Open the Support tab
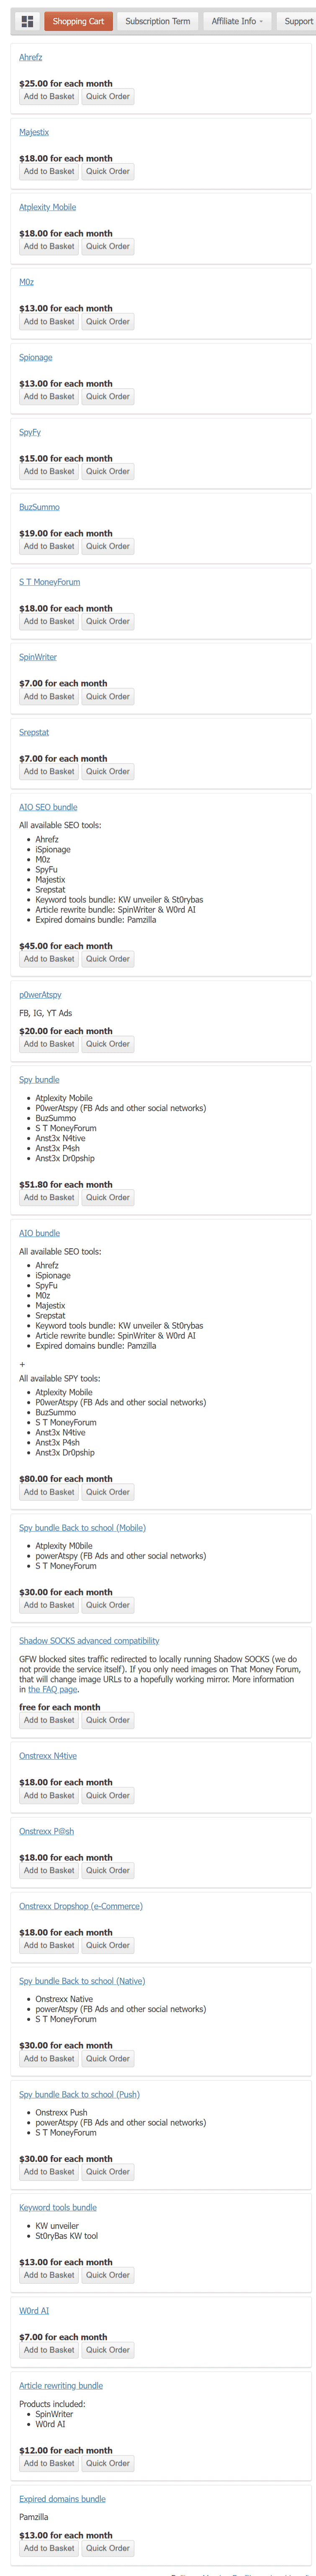This screenshot has width=316, height=2576. (x=297, y=21)
